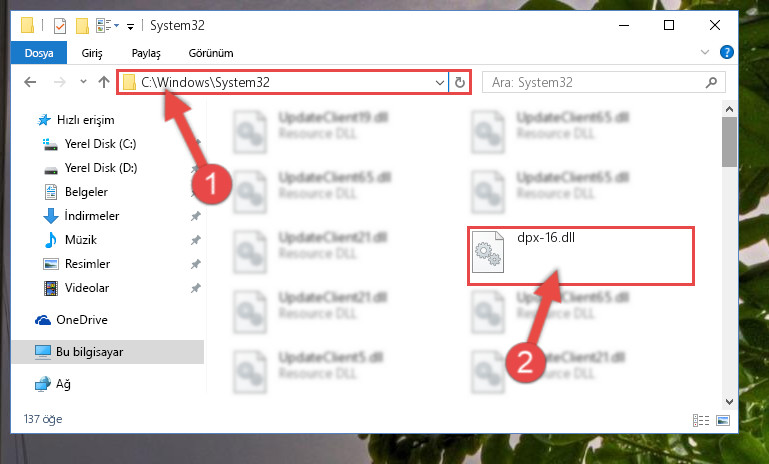Open the Dosya tab

pos(39,53)
